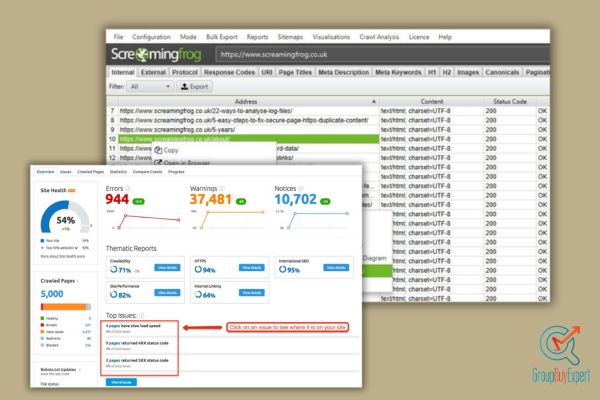The height and width of the screenshot is (400, 600).
Task: Open the pages have slow load speed issue
Action: pos(133,326)
